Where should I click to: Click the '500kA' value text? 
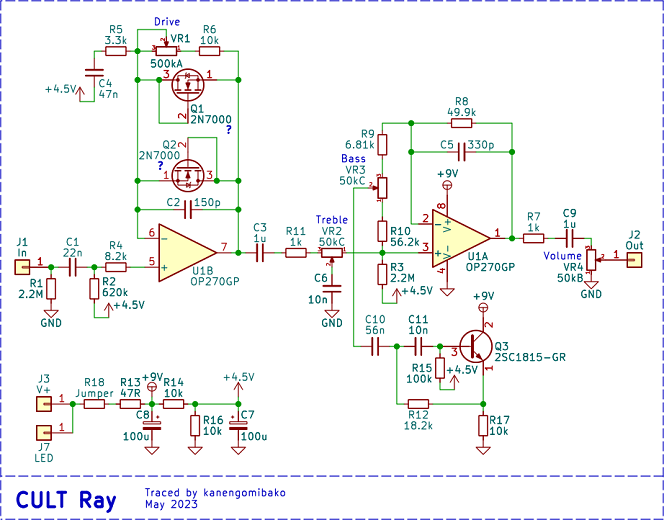pos(166,64)
